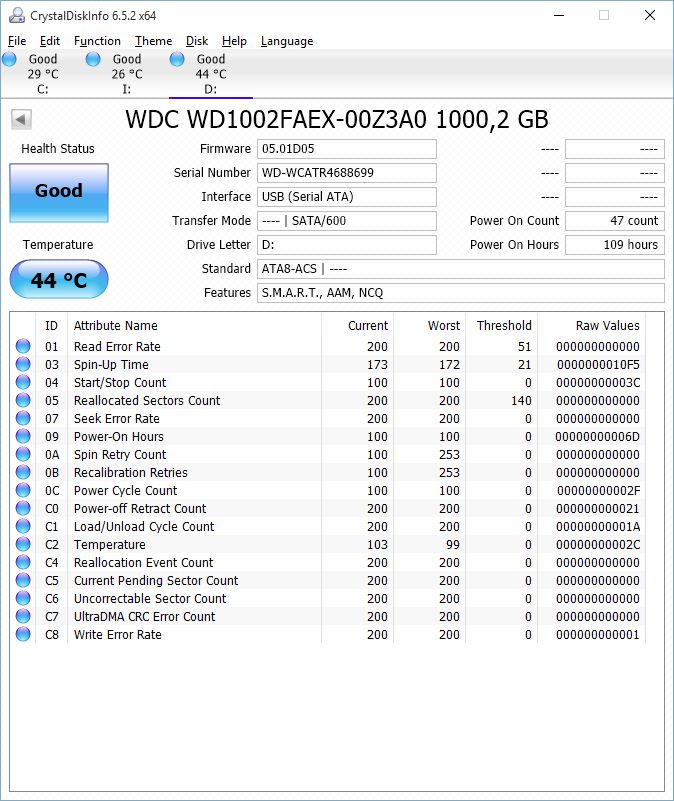Click status orb for Load/Unload Cycle Count
This screenshot has height=801, width=674.
click(23, 526)
